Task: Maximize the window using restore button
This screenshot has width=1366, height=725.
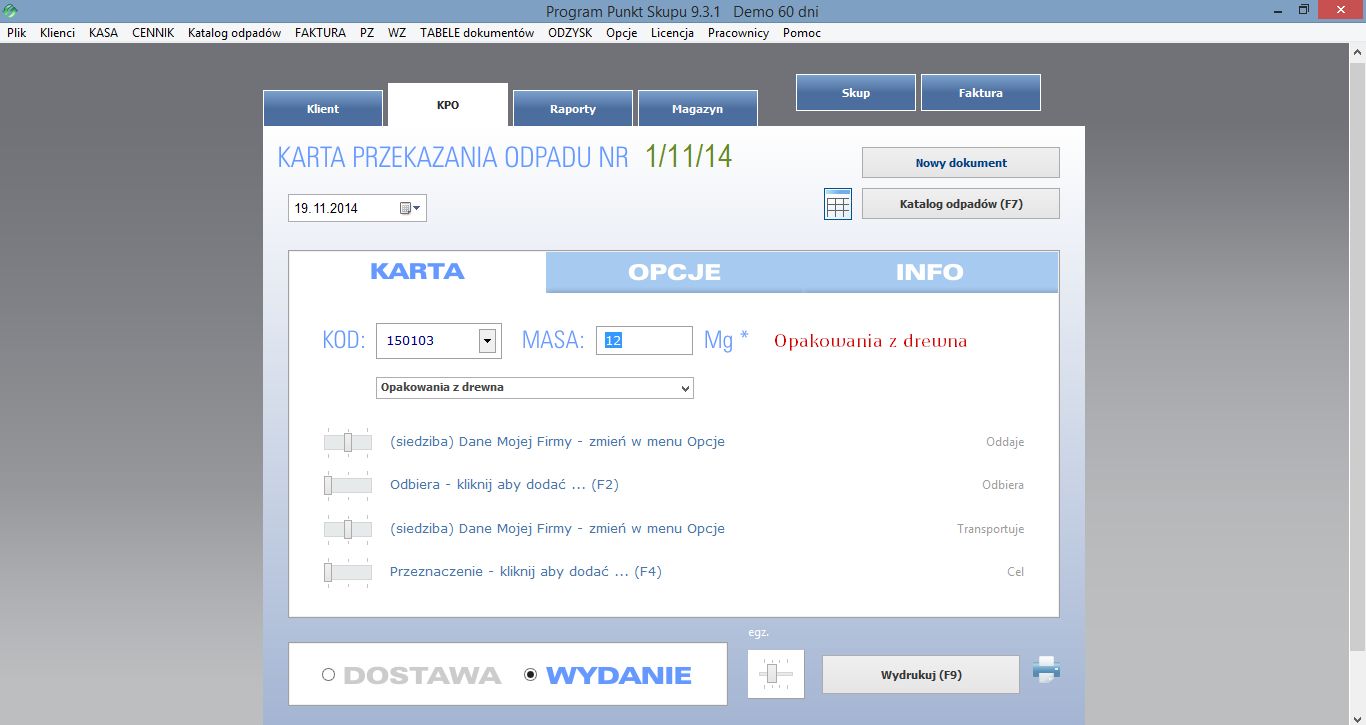Action: [x=1303, y=10]
